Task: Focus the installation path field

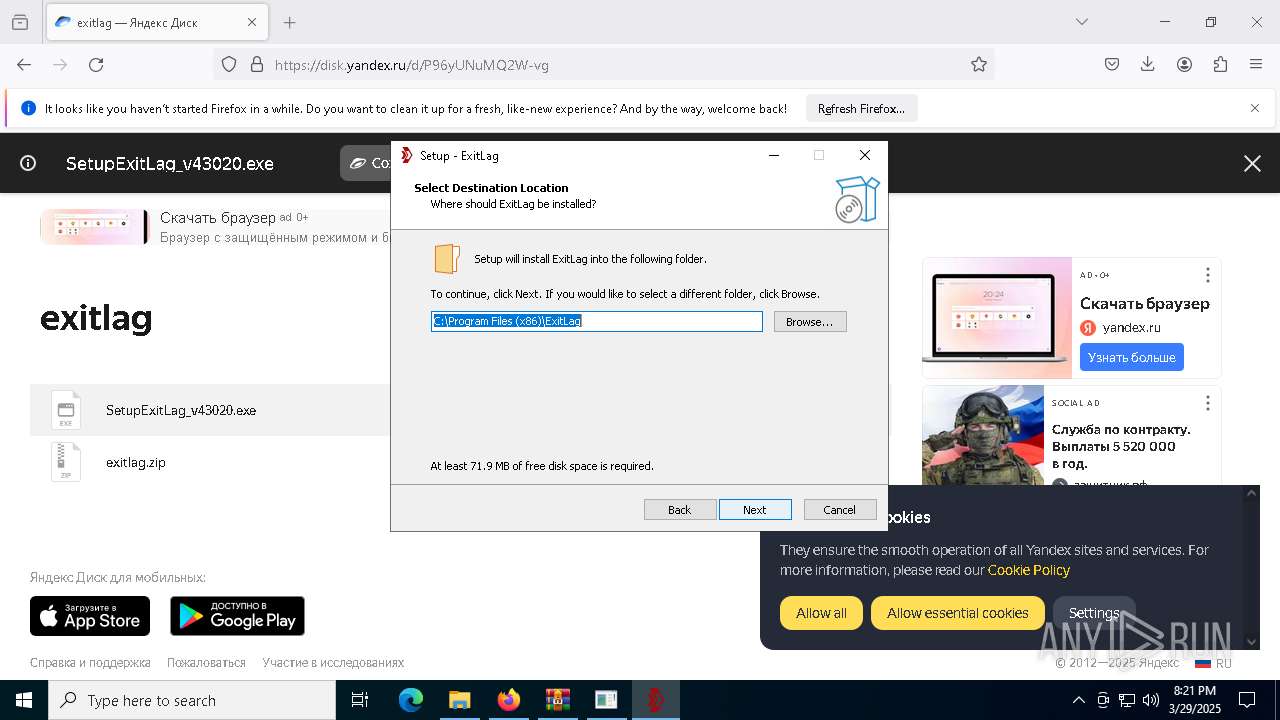Action: pos(597,321)
